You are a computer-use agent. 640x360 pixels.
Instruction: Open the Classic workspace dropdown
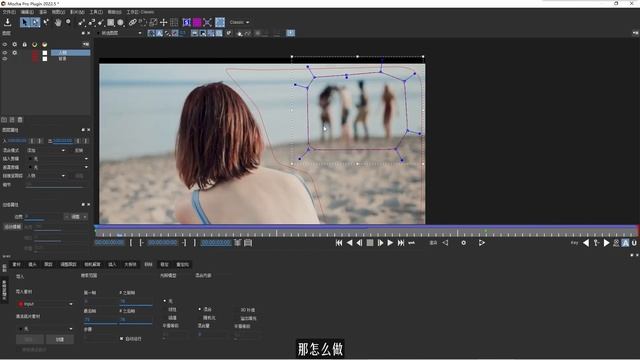click(x=239, y=22)
